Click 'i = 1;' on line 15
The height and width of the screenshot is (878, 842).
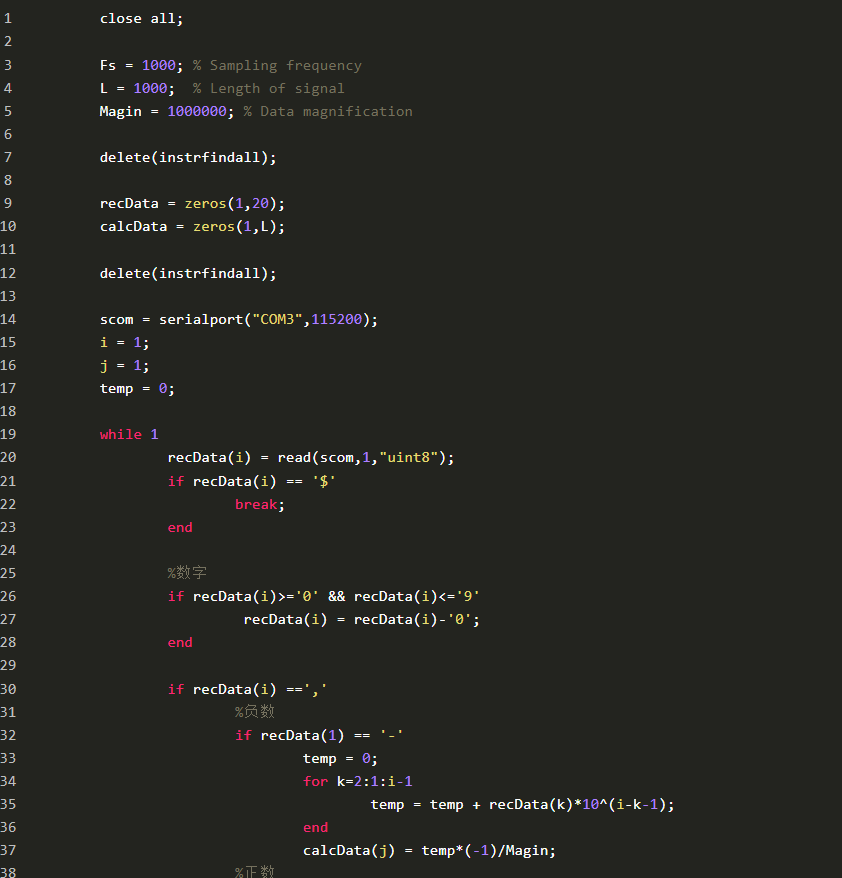[x=124, y=342]
